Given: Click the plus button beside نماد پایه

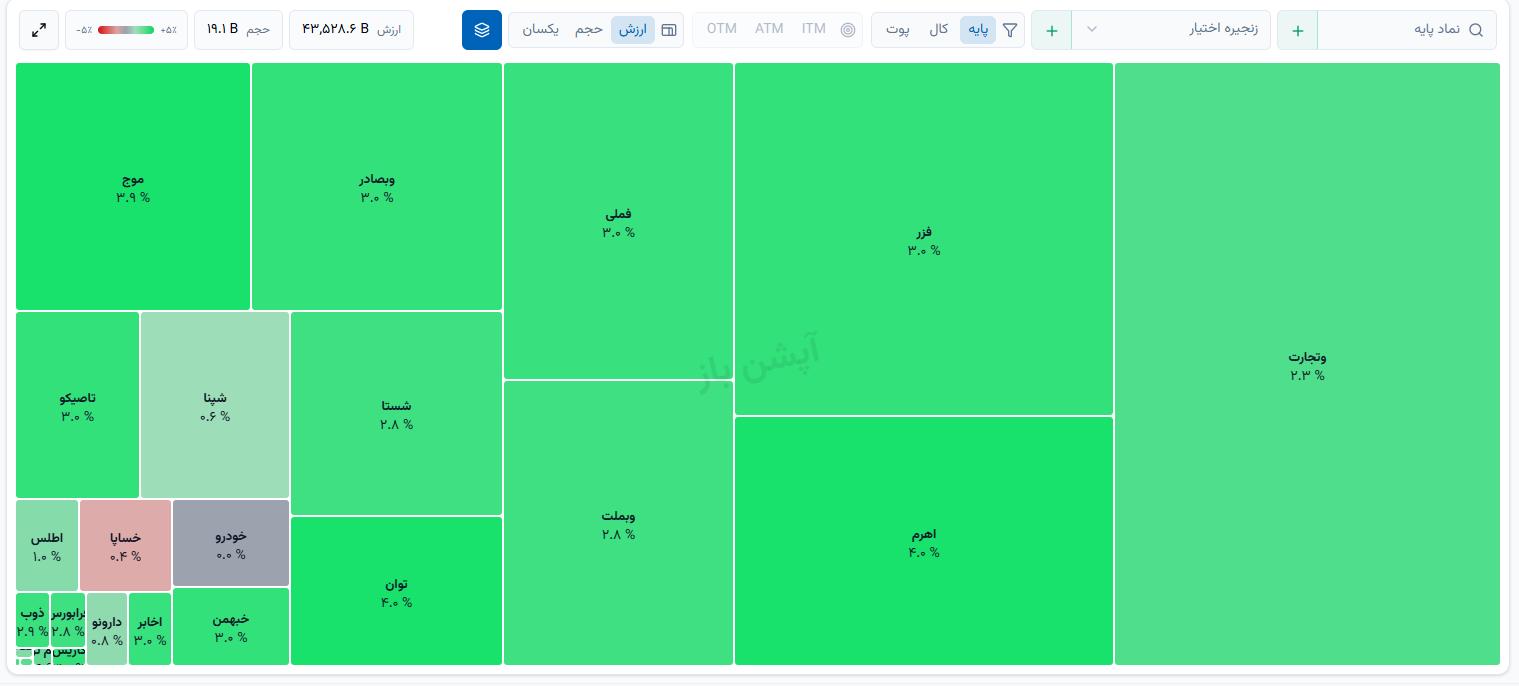Looking at the screenshot, I should click(1298, 30).
